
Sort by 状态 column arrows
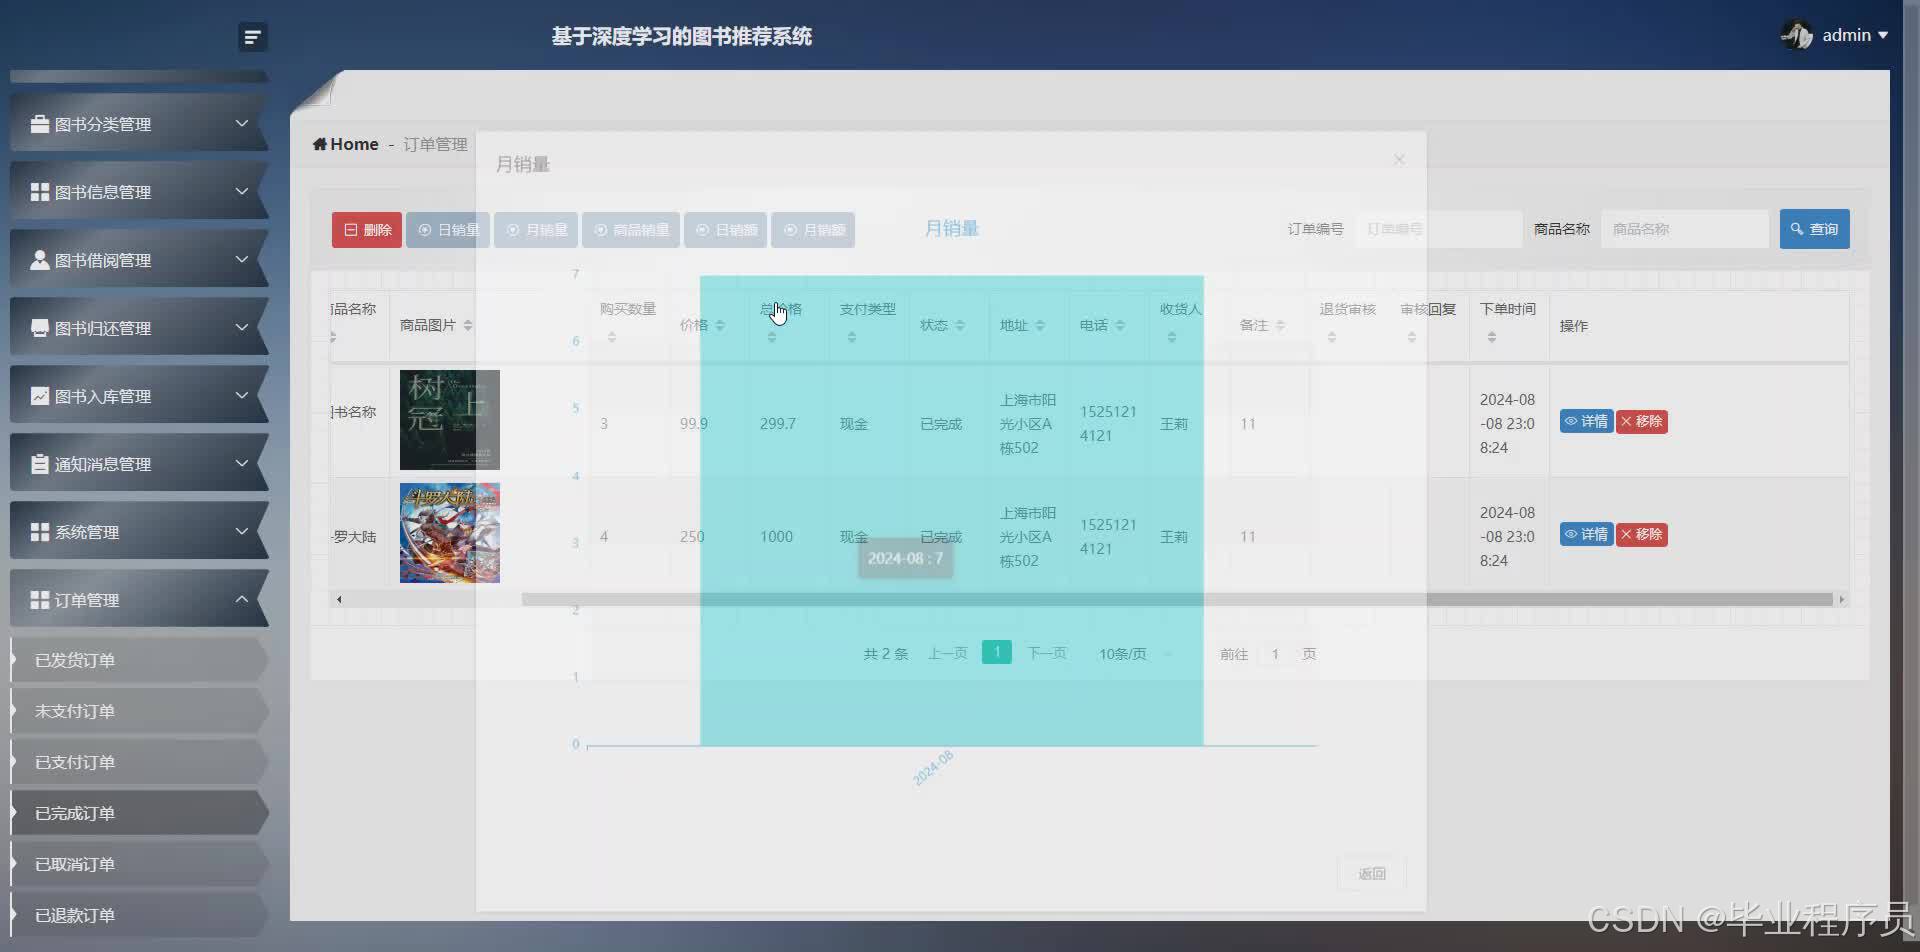click(x=960, y=326)
